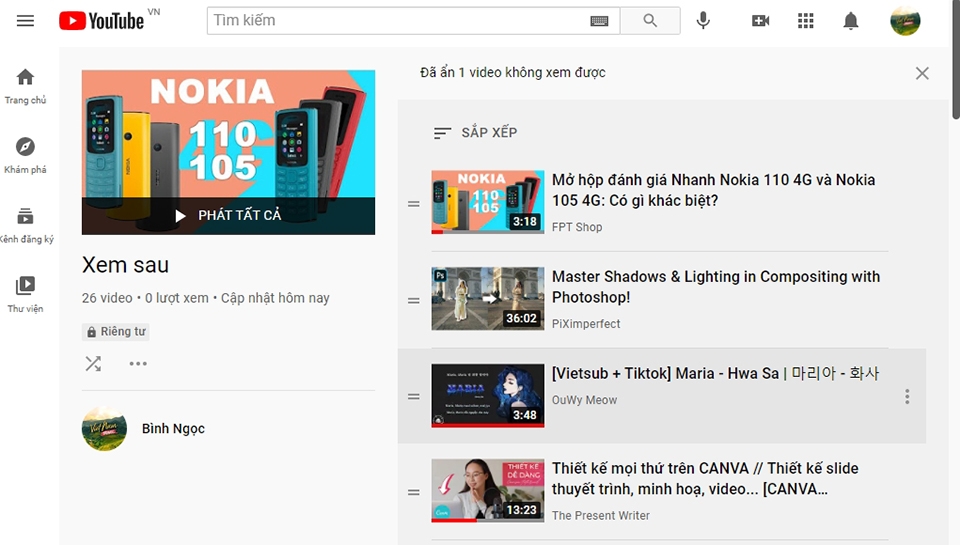Start voice search with microphone

(703, 21)
